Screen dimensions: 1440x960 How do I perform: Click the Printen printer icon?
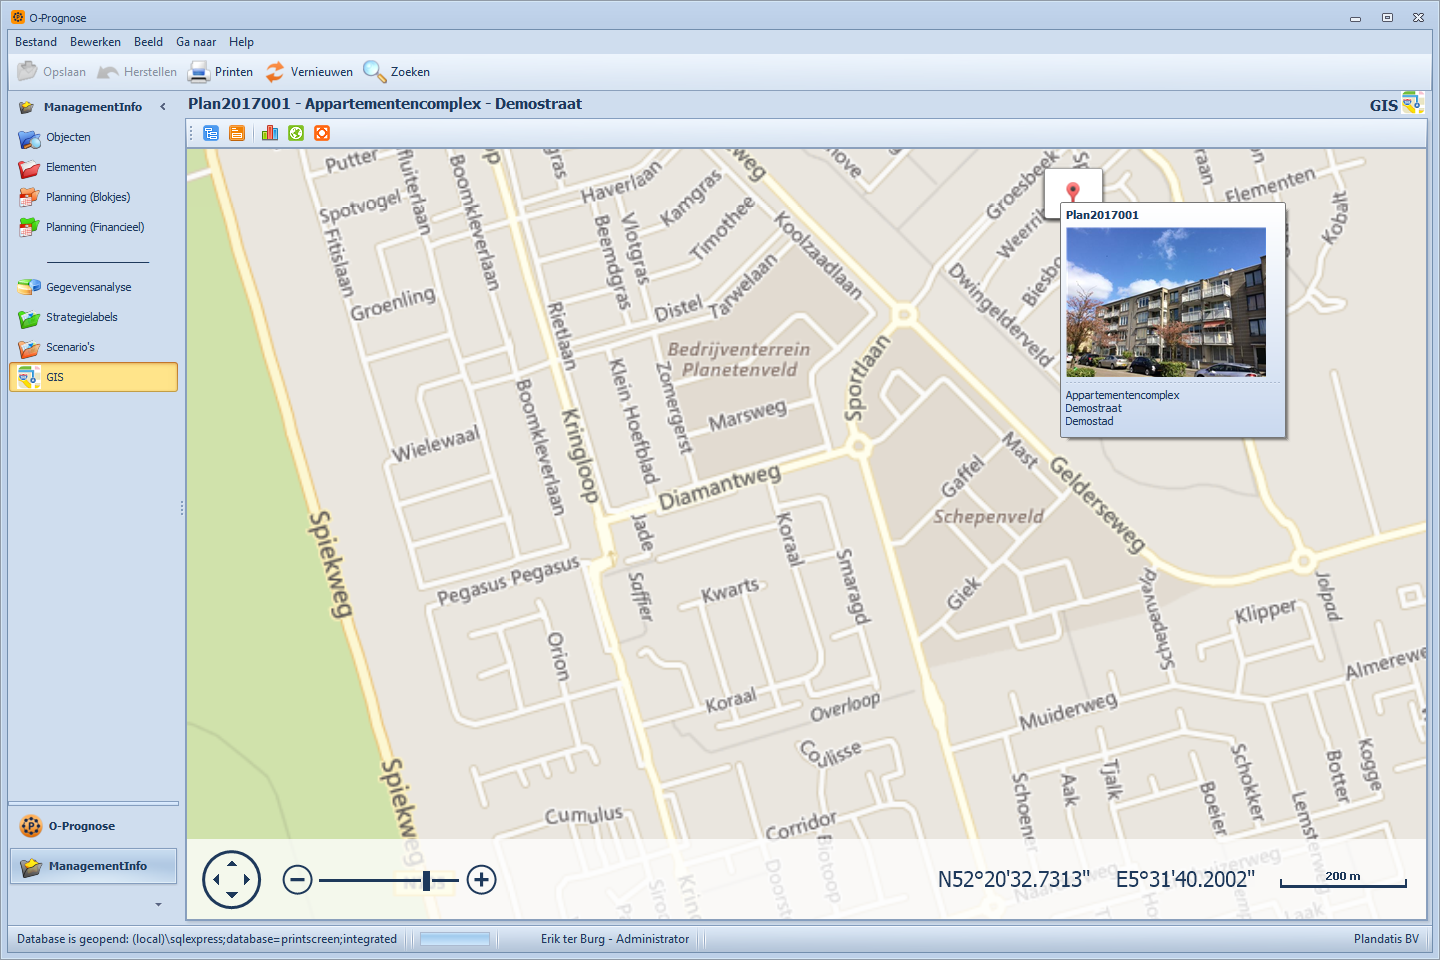199,71
